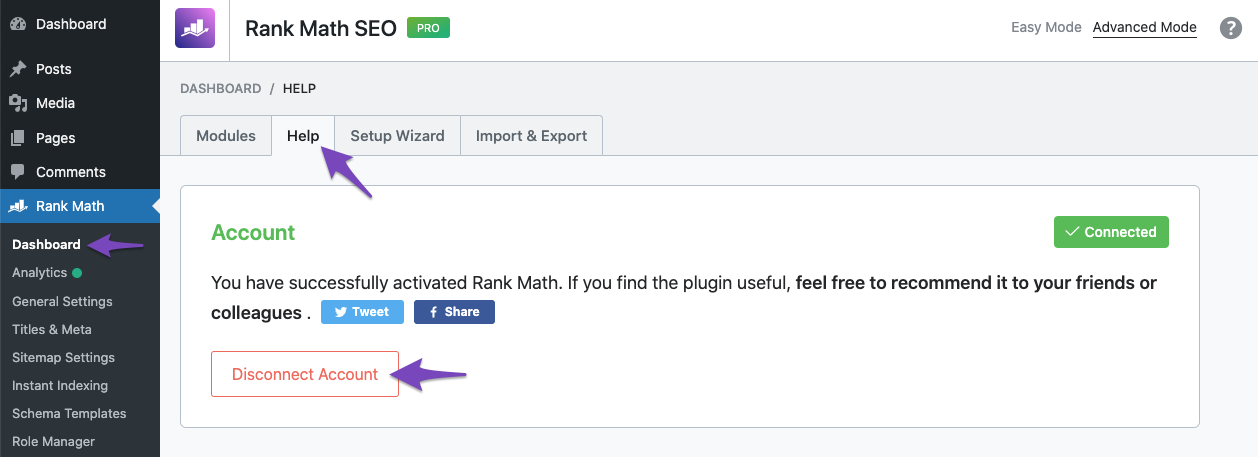The image size is (1258, 457).
Task: Open the help question mark icon
Action: (x=1231, y=28)
